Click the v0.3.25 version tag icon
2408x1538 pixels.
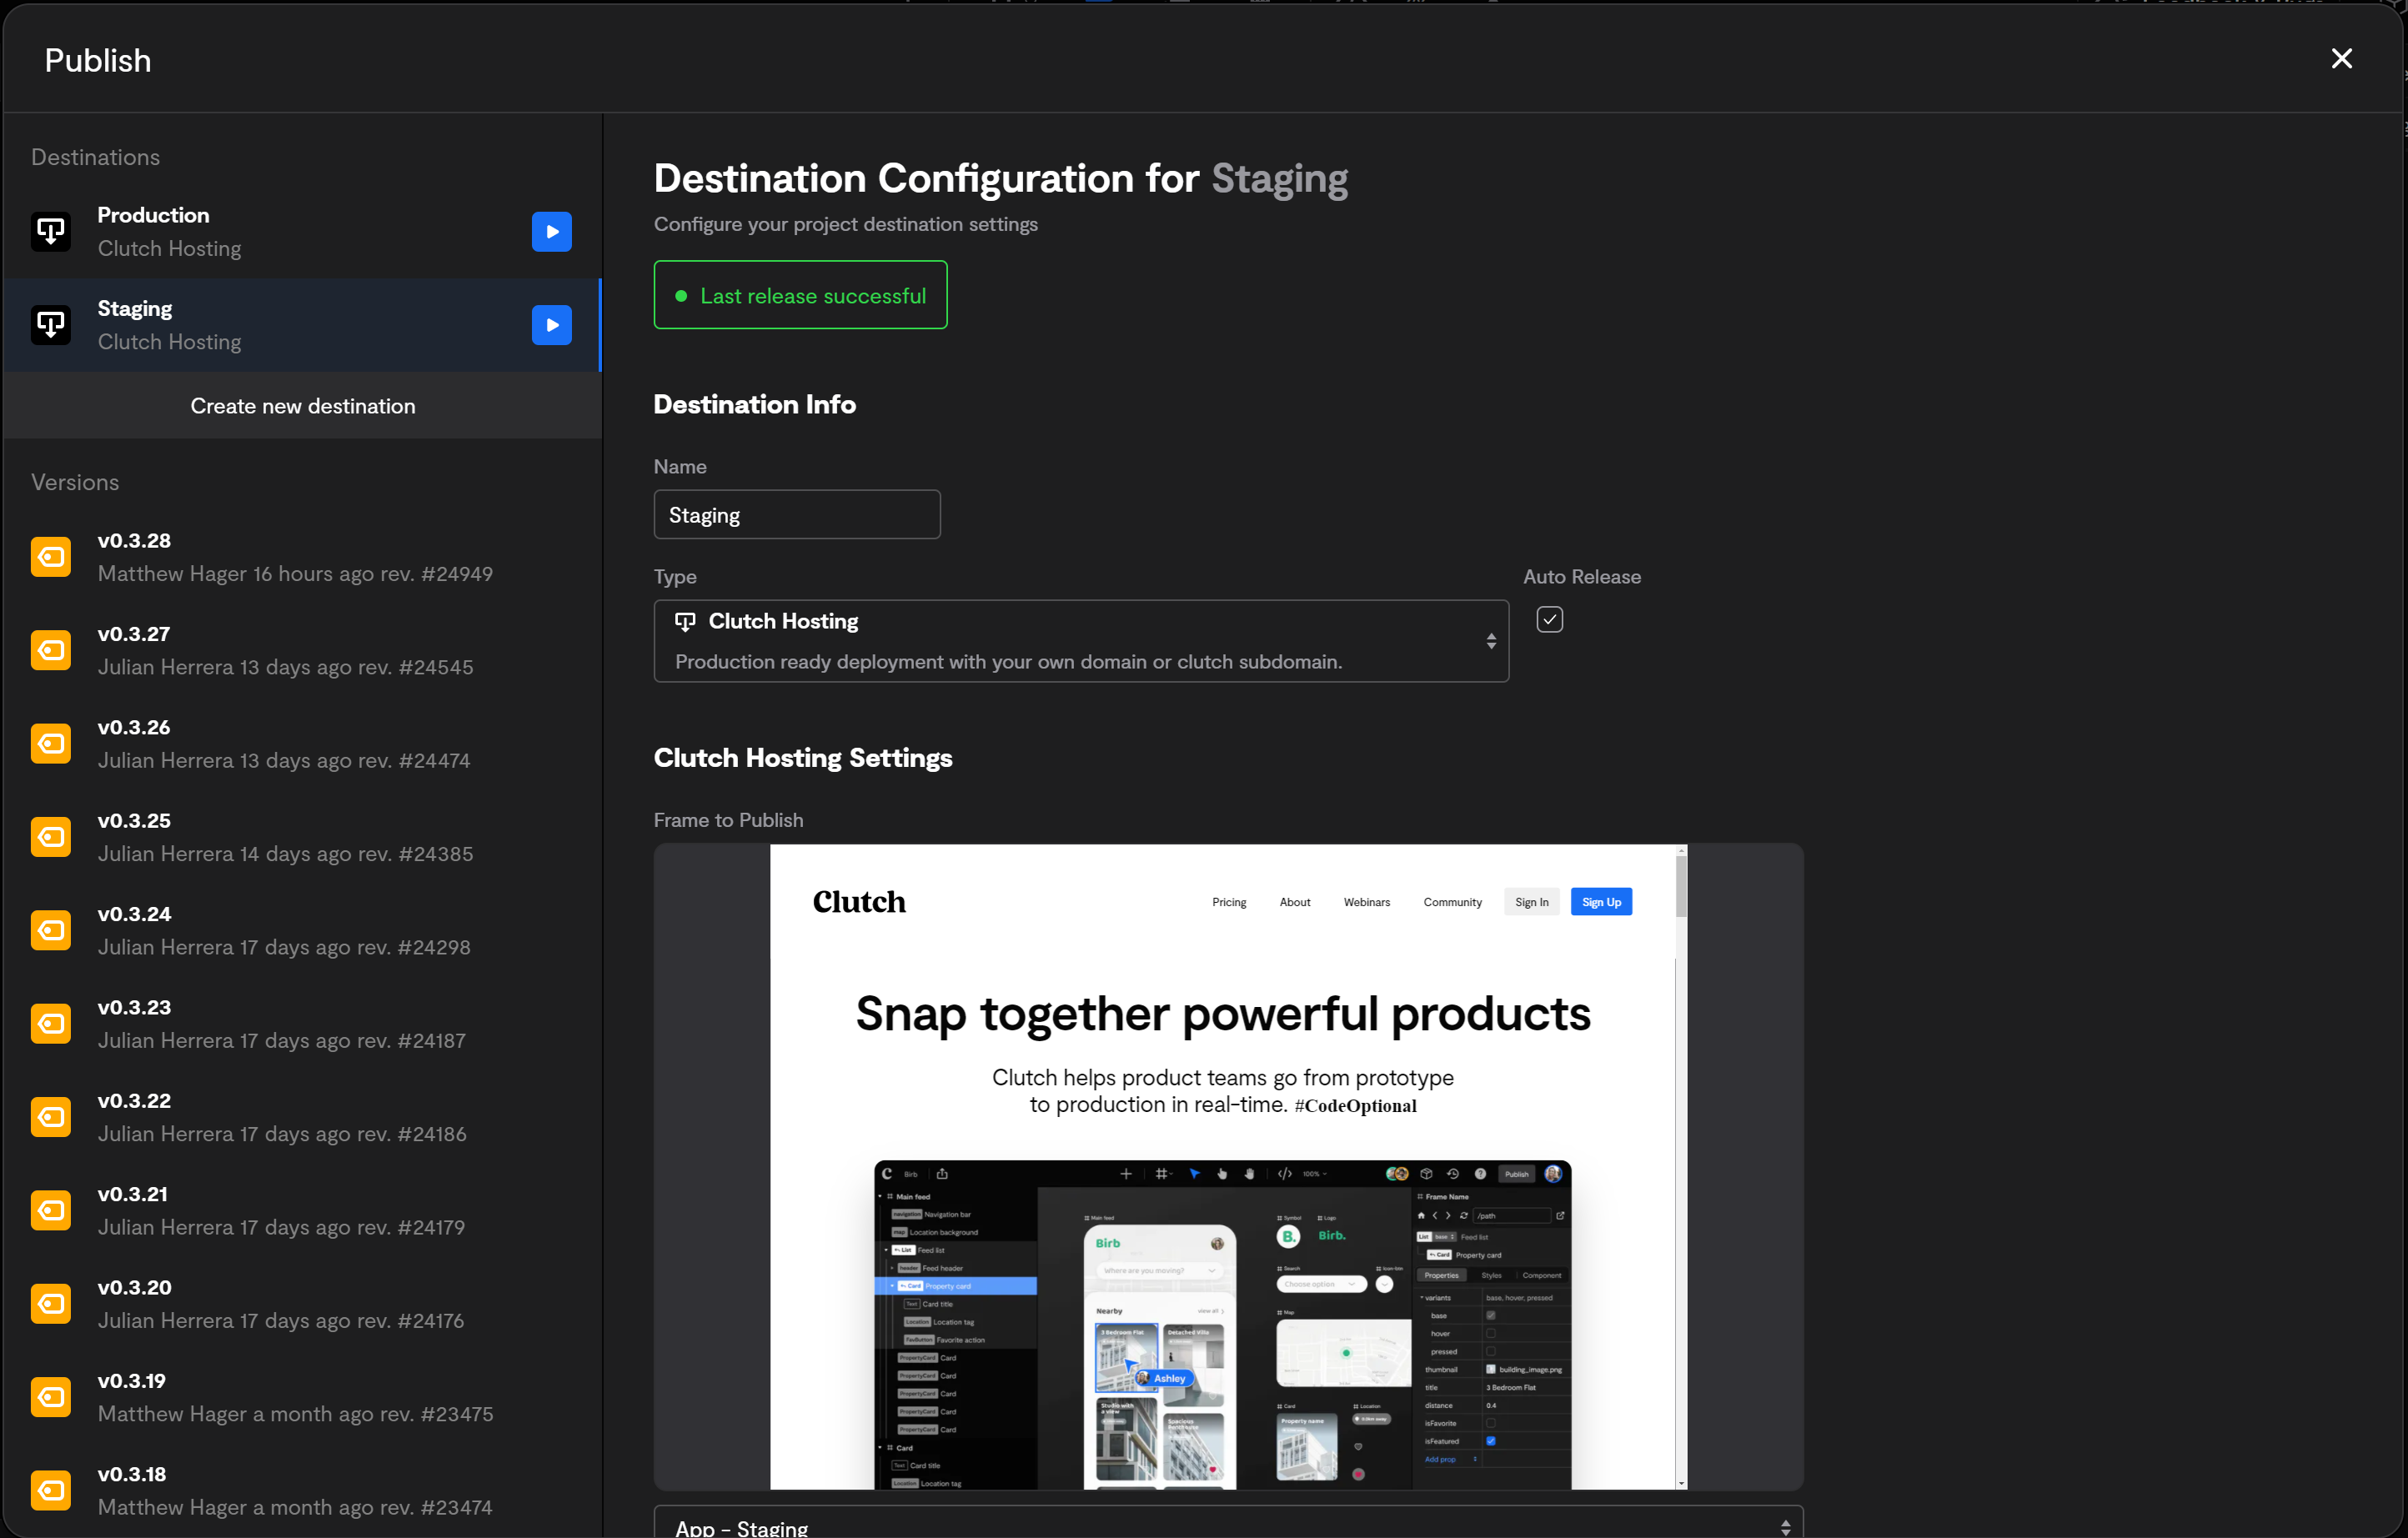[x=51, y=837]
